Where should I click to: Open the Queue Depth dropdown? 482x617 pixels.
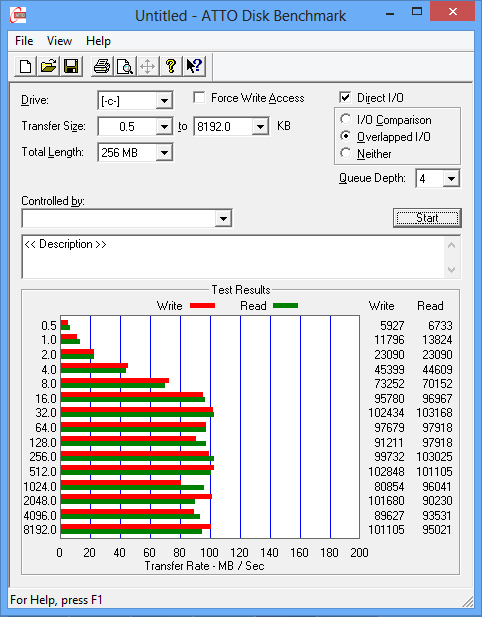(x=451, y=179)
